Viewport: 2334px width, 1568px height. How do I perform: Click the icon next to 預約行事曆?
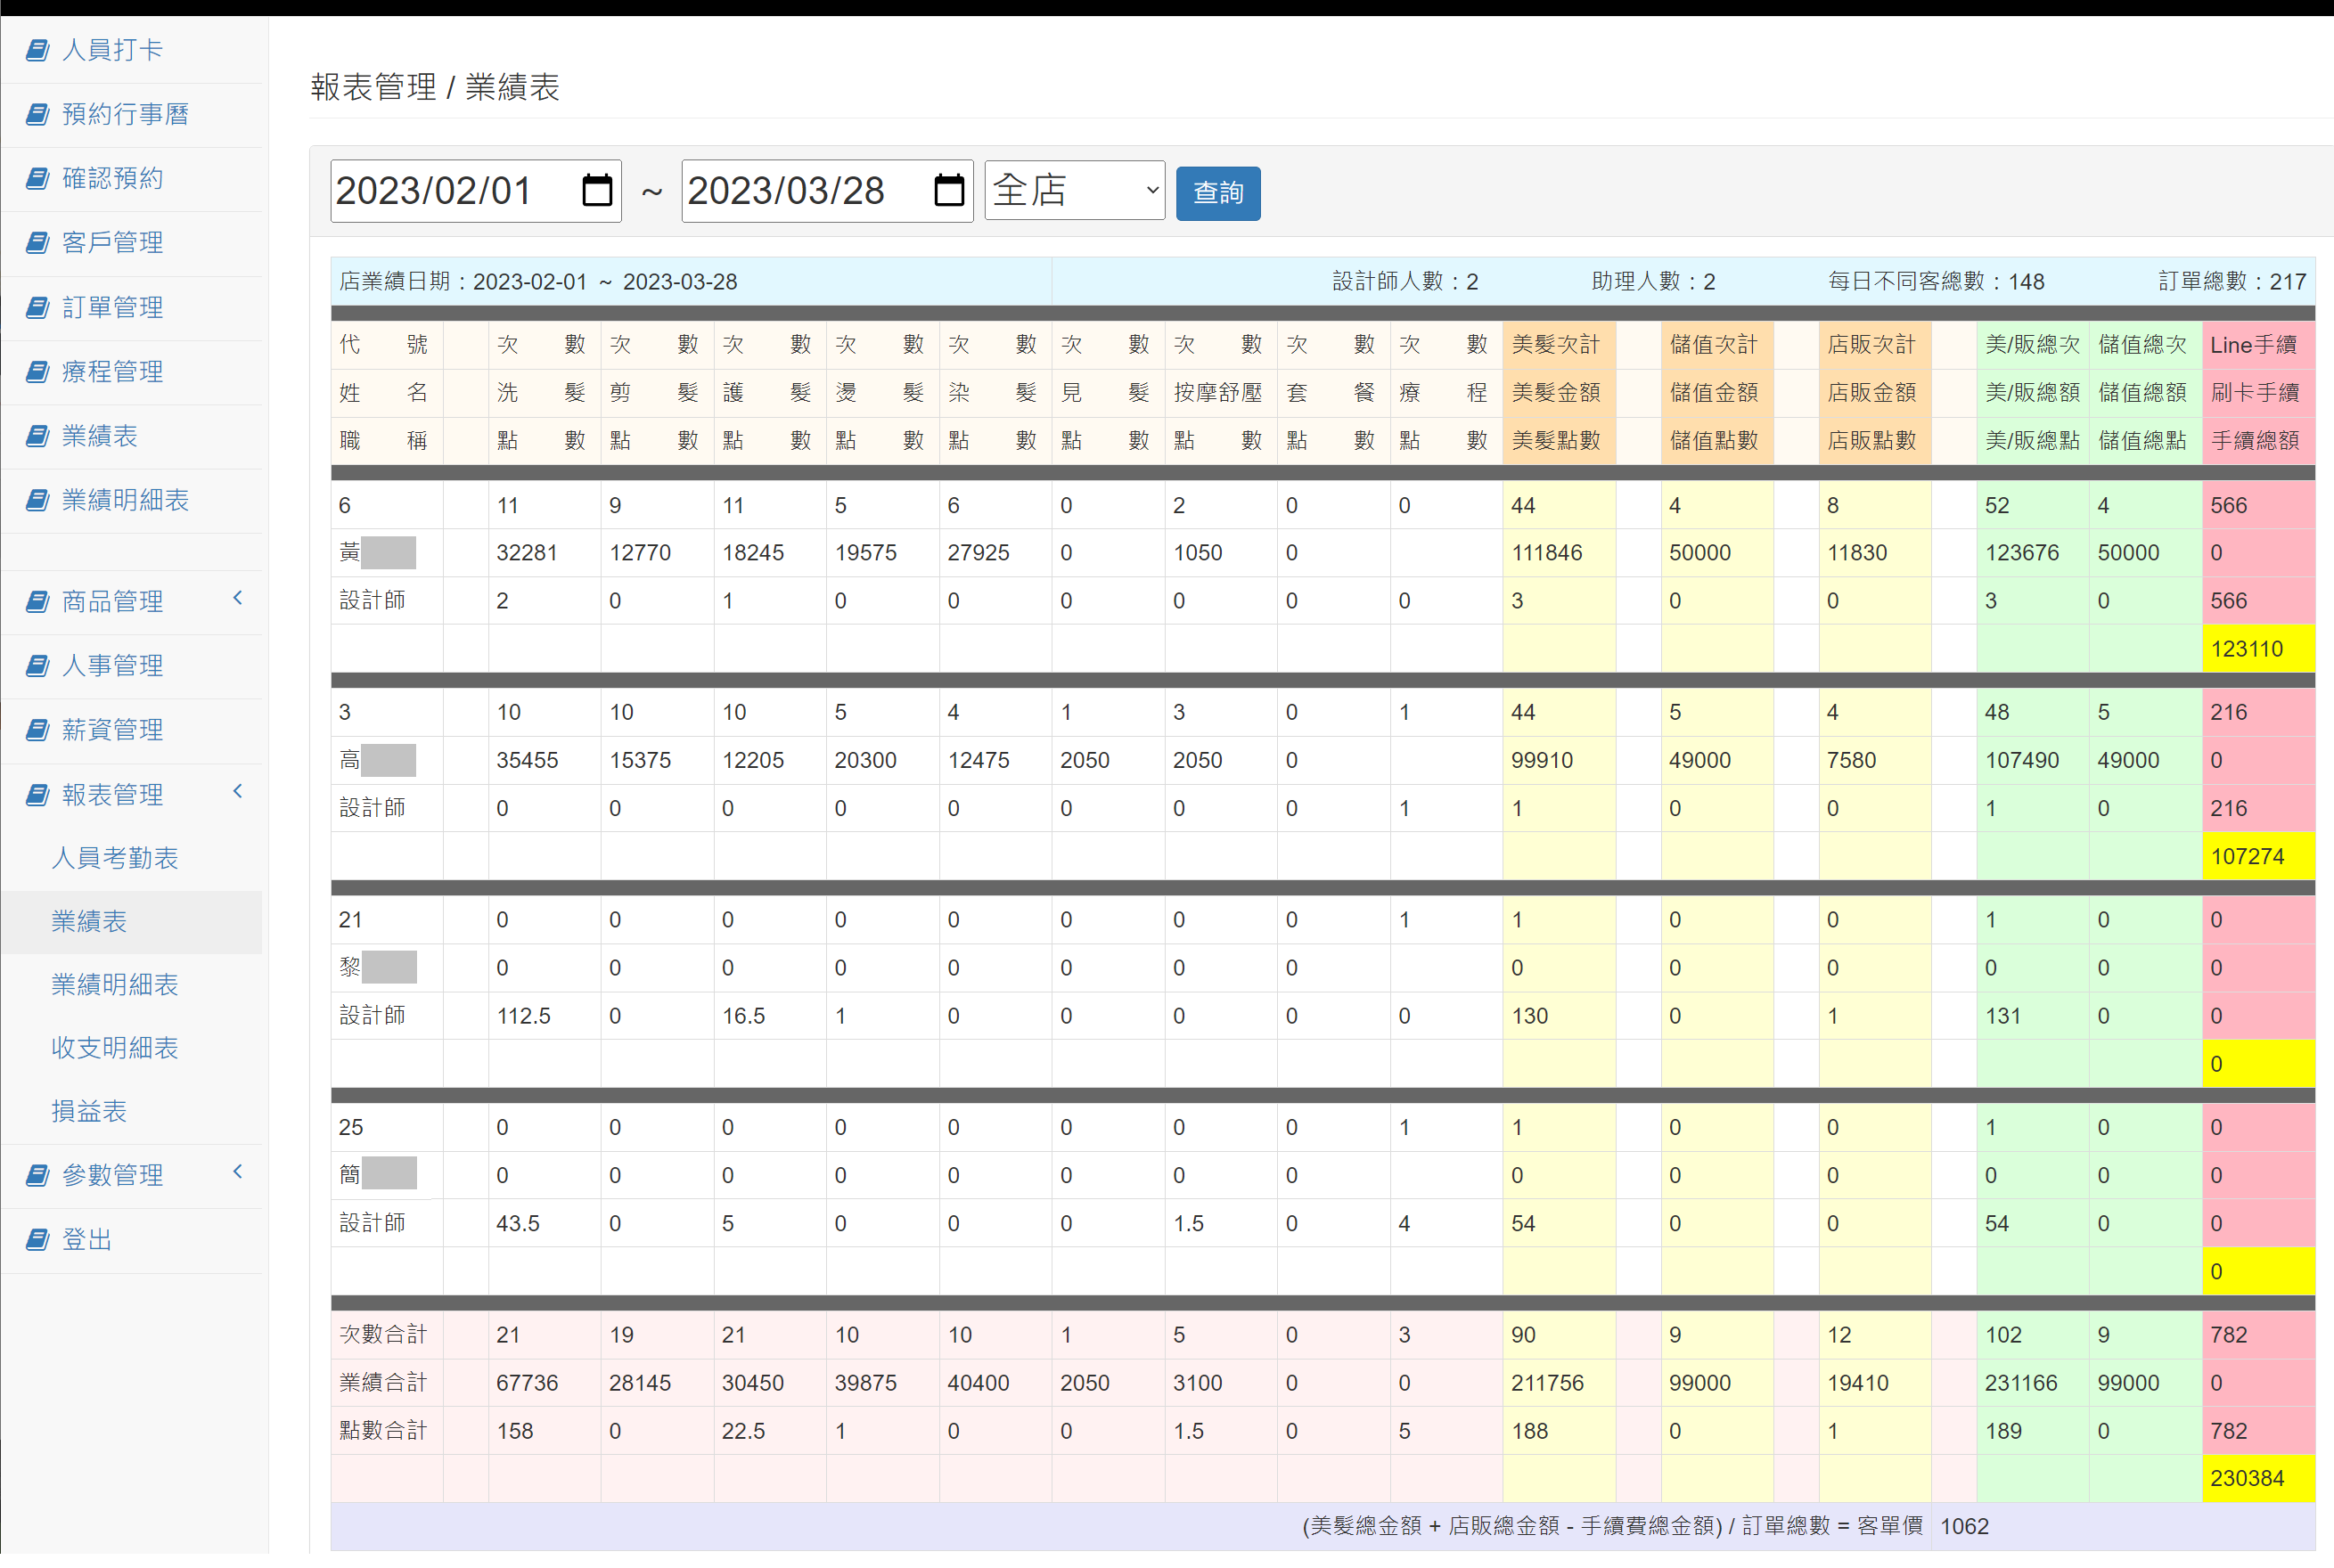pyautogui.click(x=37, y=114)
